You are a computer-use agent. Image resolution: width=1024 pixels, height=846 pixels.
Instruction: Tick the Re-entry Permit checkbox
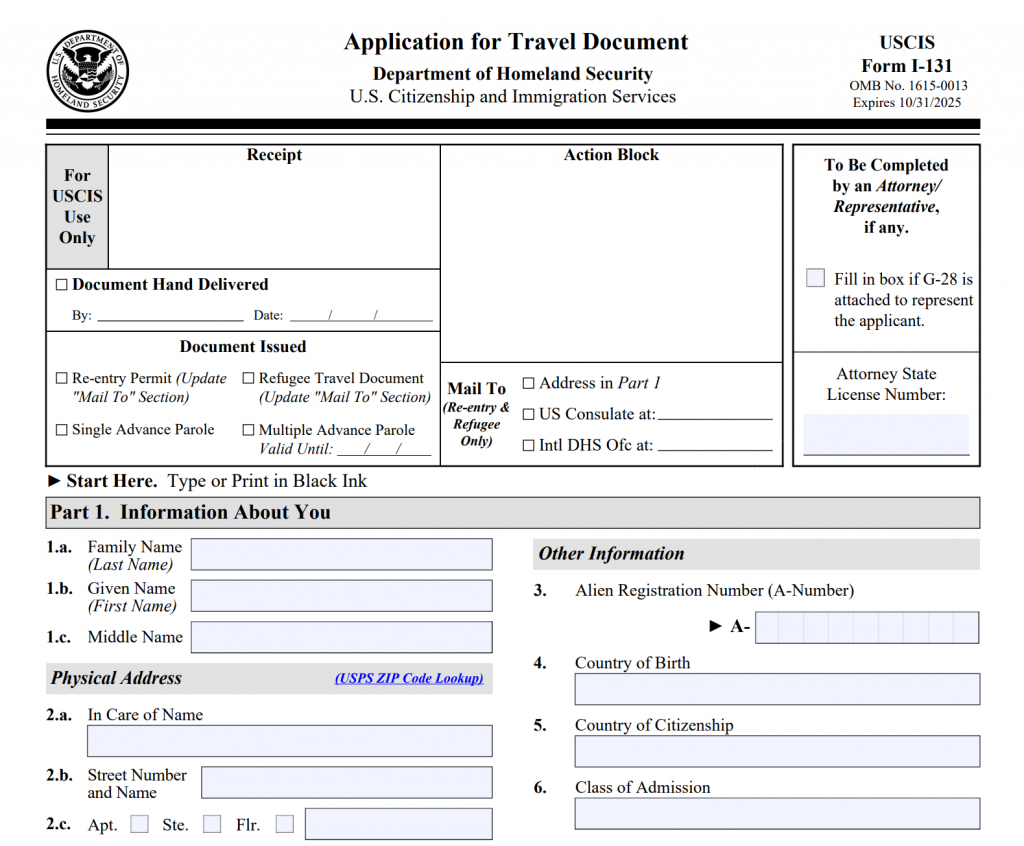61,378
